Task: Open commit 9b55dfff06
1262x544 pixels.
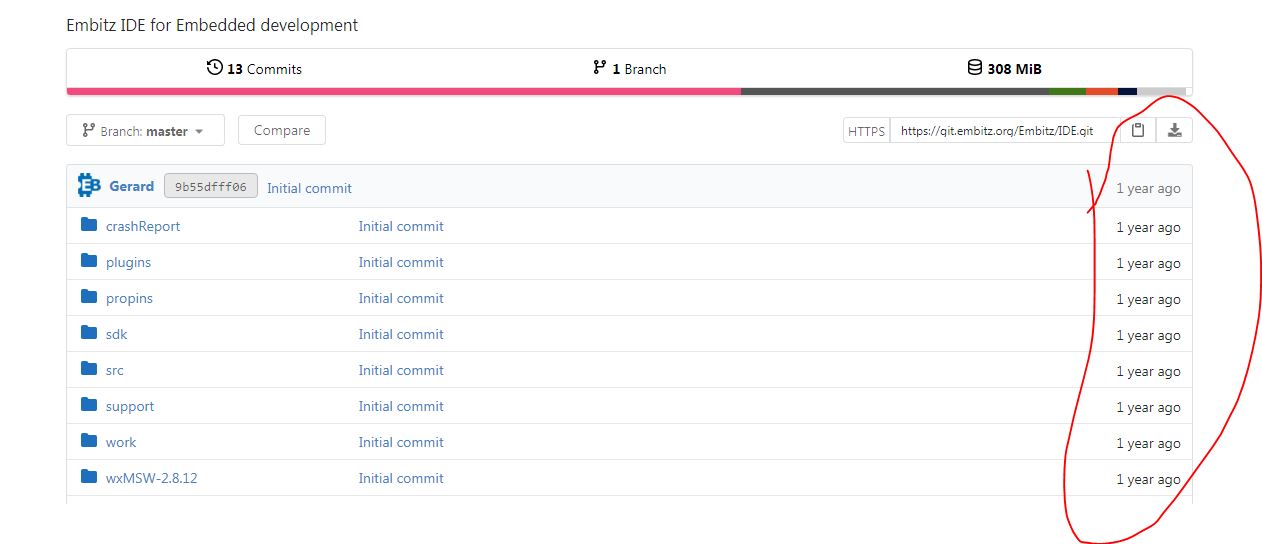Action: 211,186
